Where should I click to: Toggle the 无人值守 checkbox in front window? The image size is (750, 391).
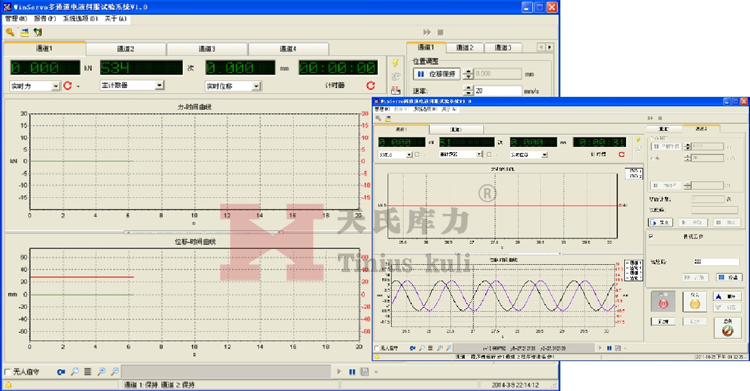(377, 348)
